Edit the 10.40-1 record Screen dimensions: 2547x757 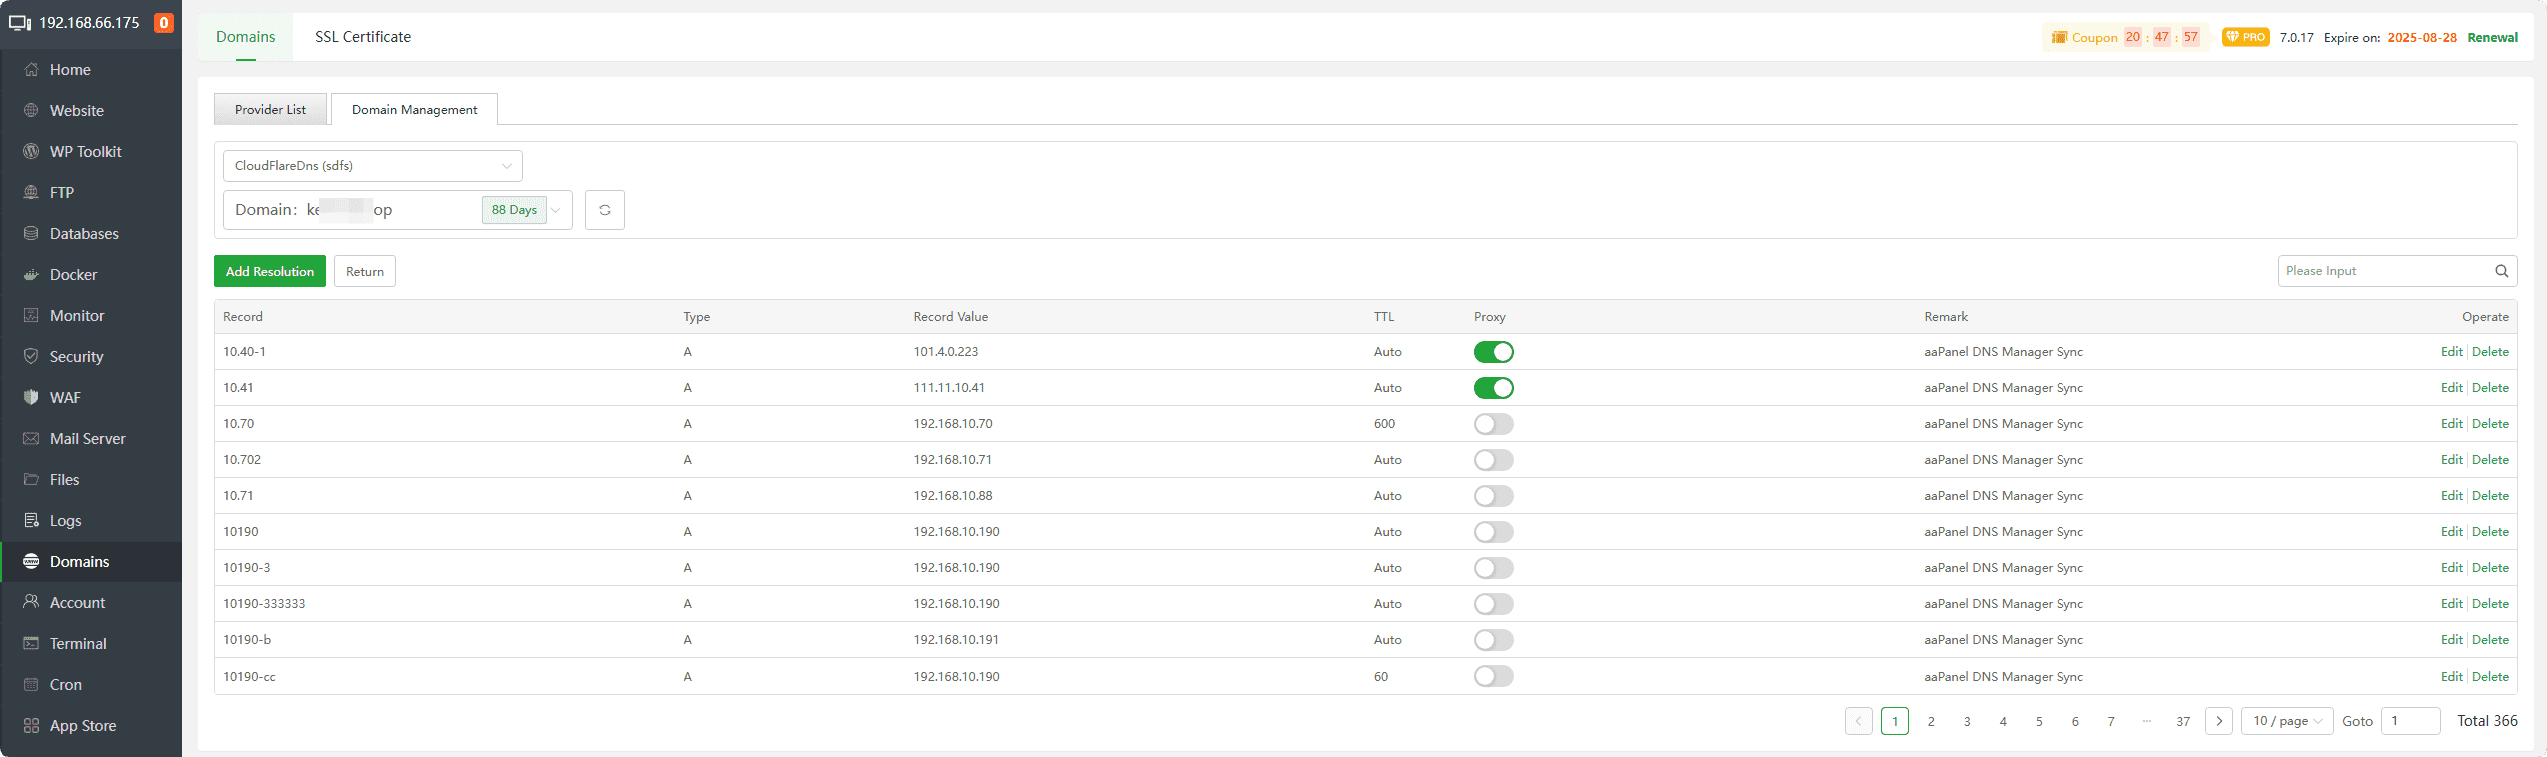tap(2451, 352)
